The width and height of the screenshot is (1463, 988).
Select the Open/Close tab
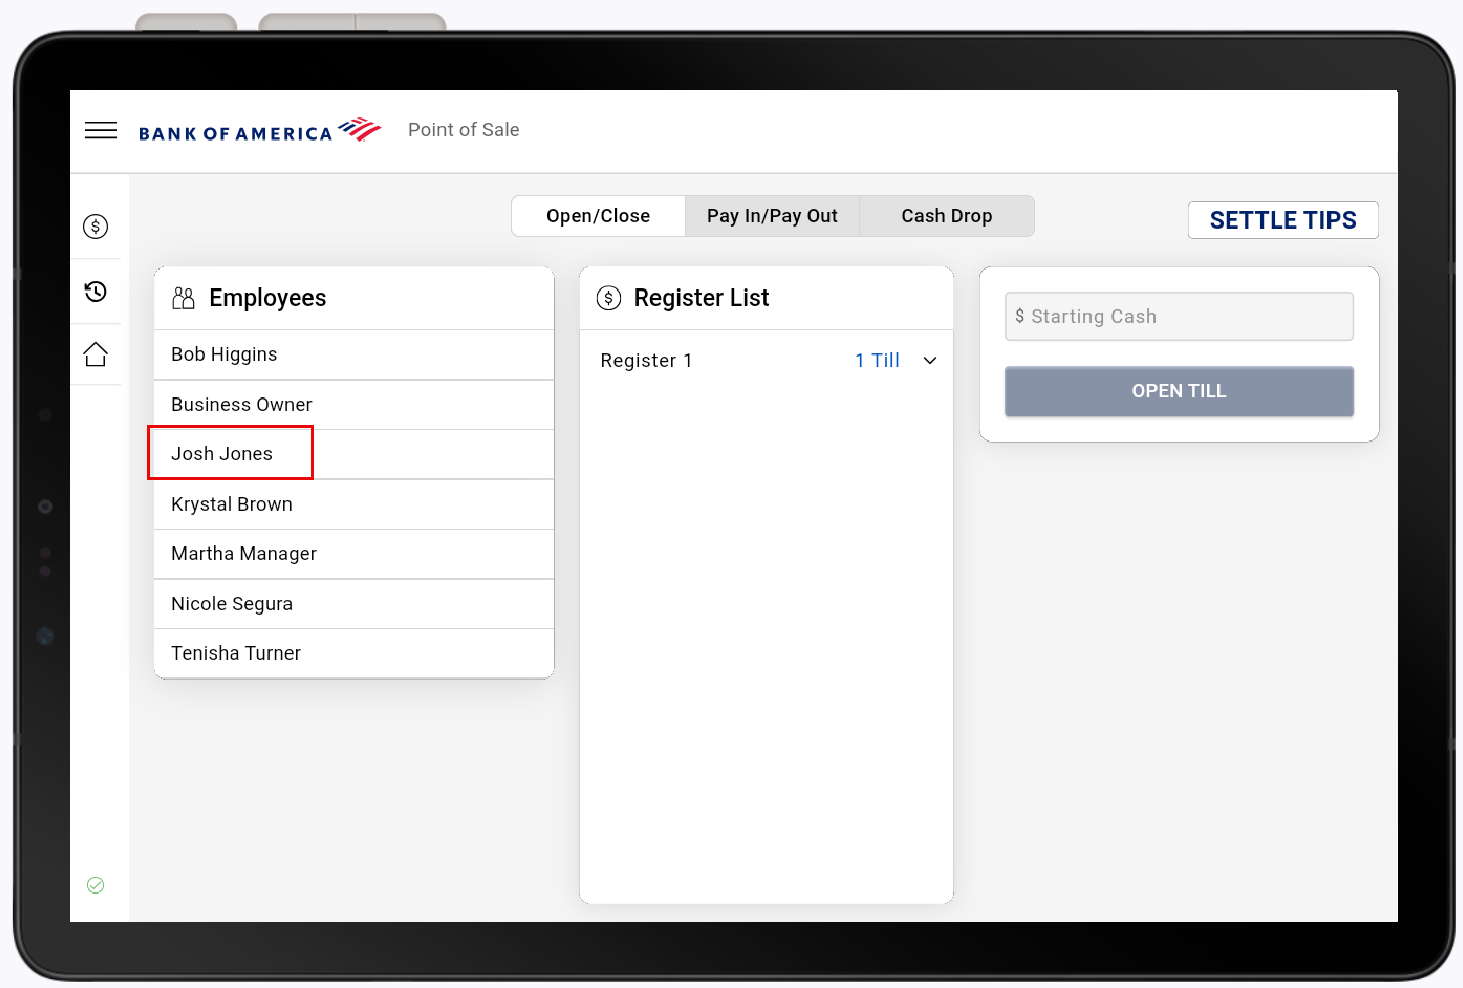[x=597, y=215]
